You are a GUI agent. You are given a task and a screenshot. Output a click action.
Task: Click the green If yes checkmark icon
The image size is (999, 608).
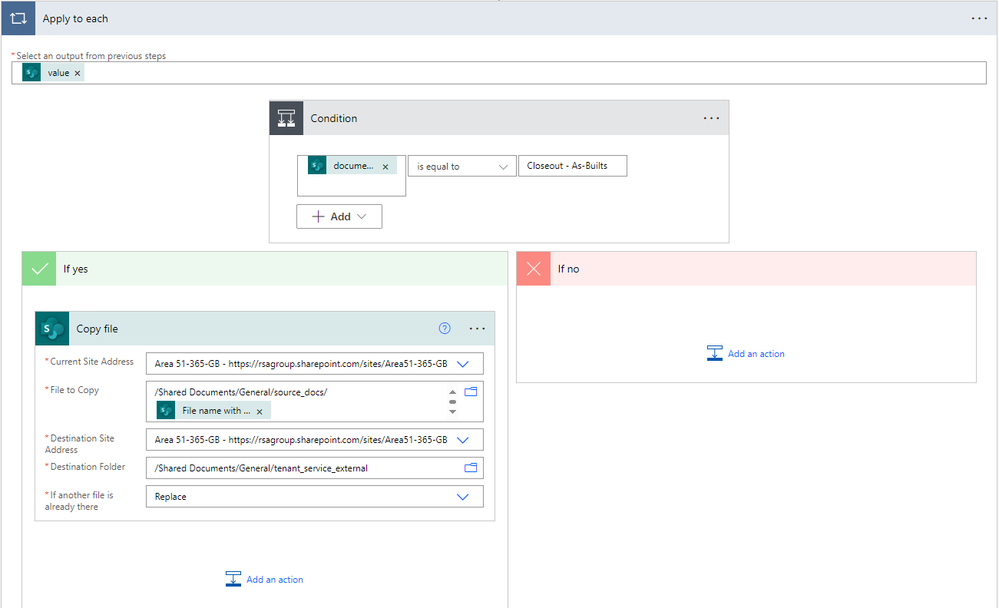pos(40,268)
